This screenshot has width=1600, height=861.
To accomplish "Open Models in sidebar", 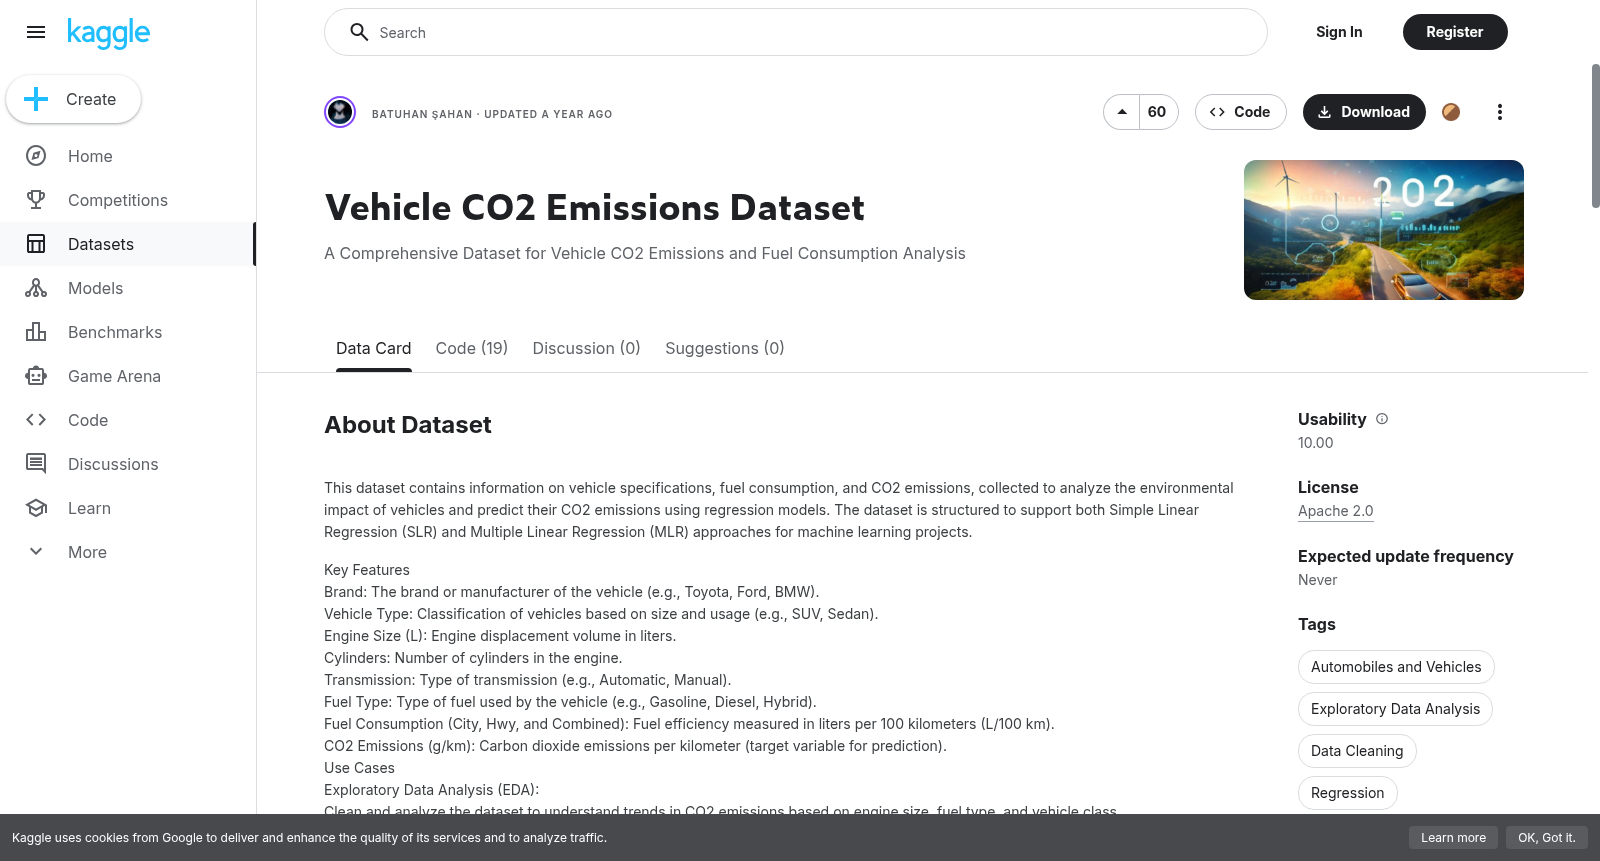I will tap(95, 288).
